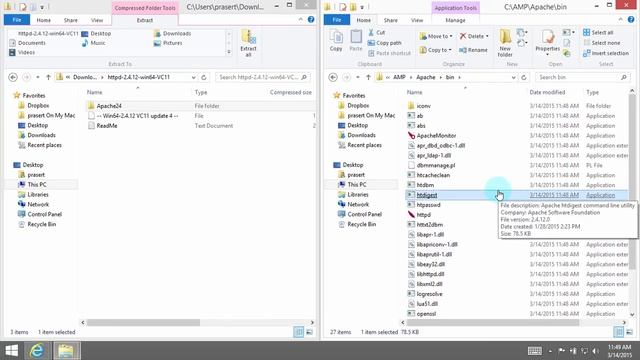Select the Apache24 folder in the left window
This screenshot has height=360, width=640.
(x=109, y=106)
